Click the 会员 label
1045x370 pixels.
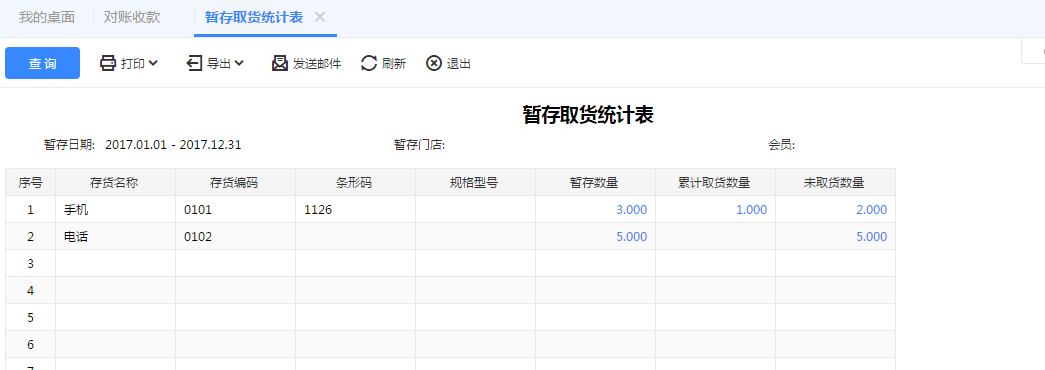pyautogui.click(x=782, y=145)
